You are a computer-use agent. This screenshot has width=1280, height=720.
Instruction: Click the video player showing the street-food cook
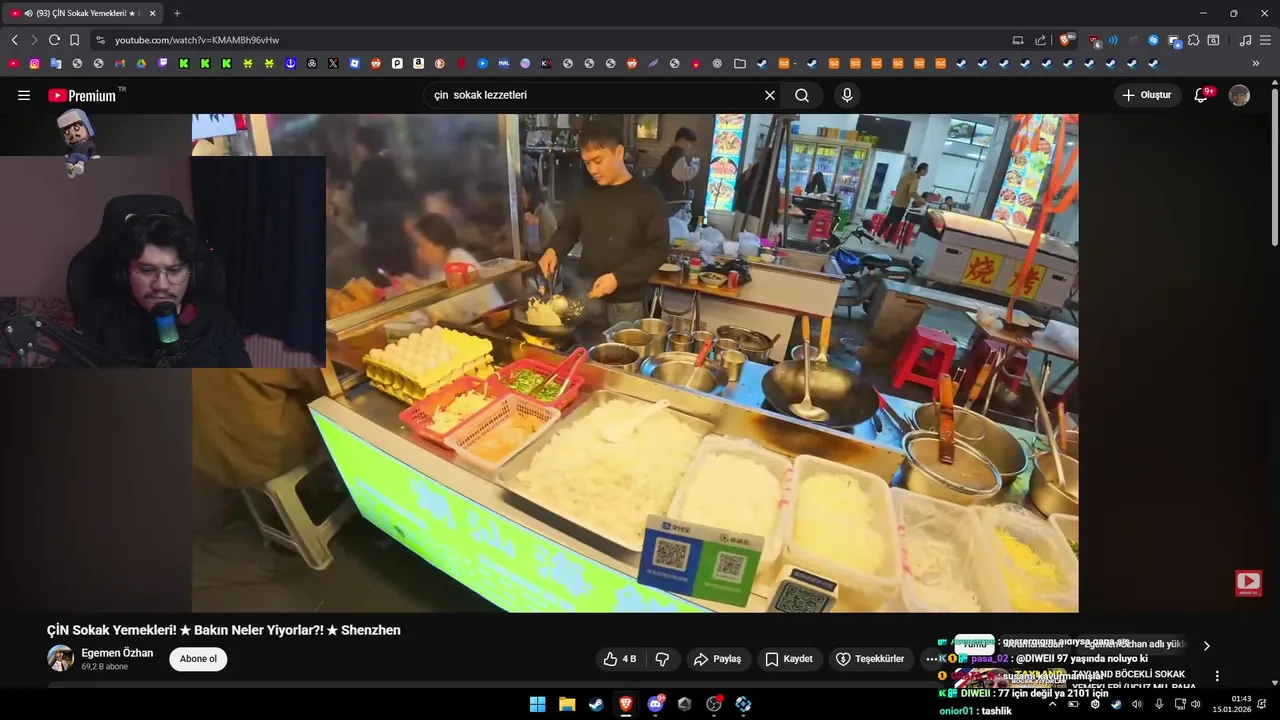click(635, 362)
